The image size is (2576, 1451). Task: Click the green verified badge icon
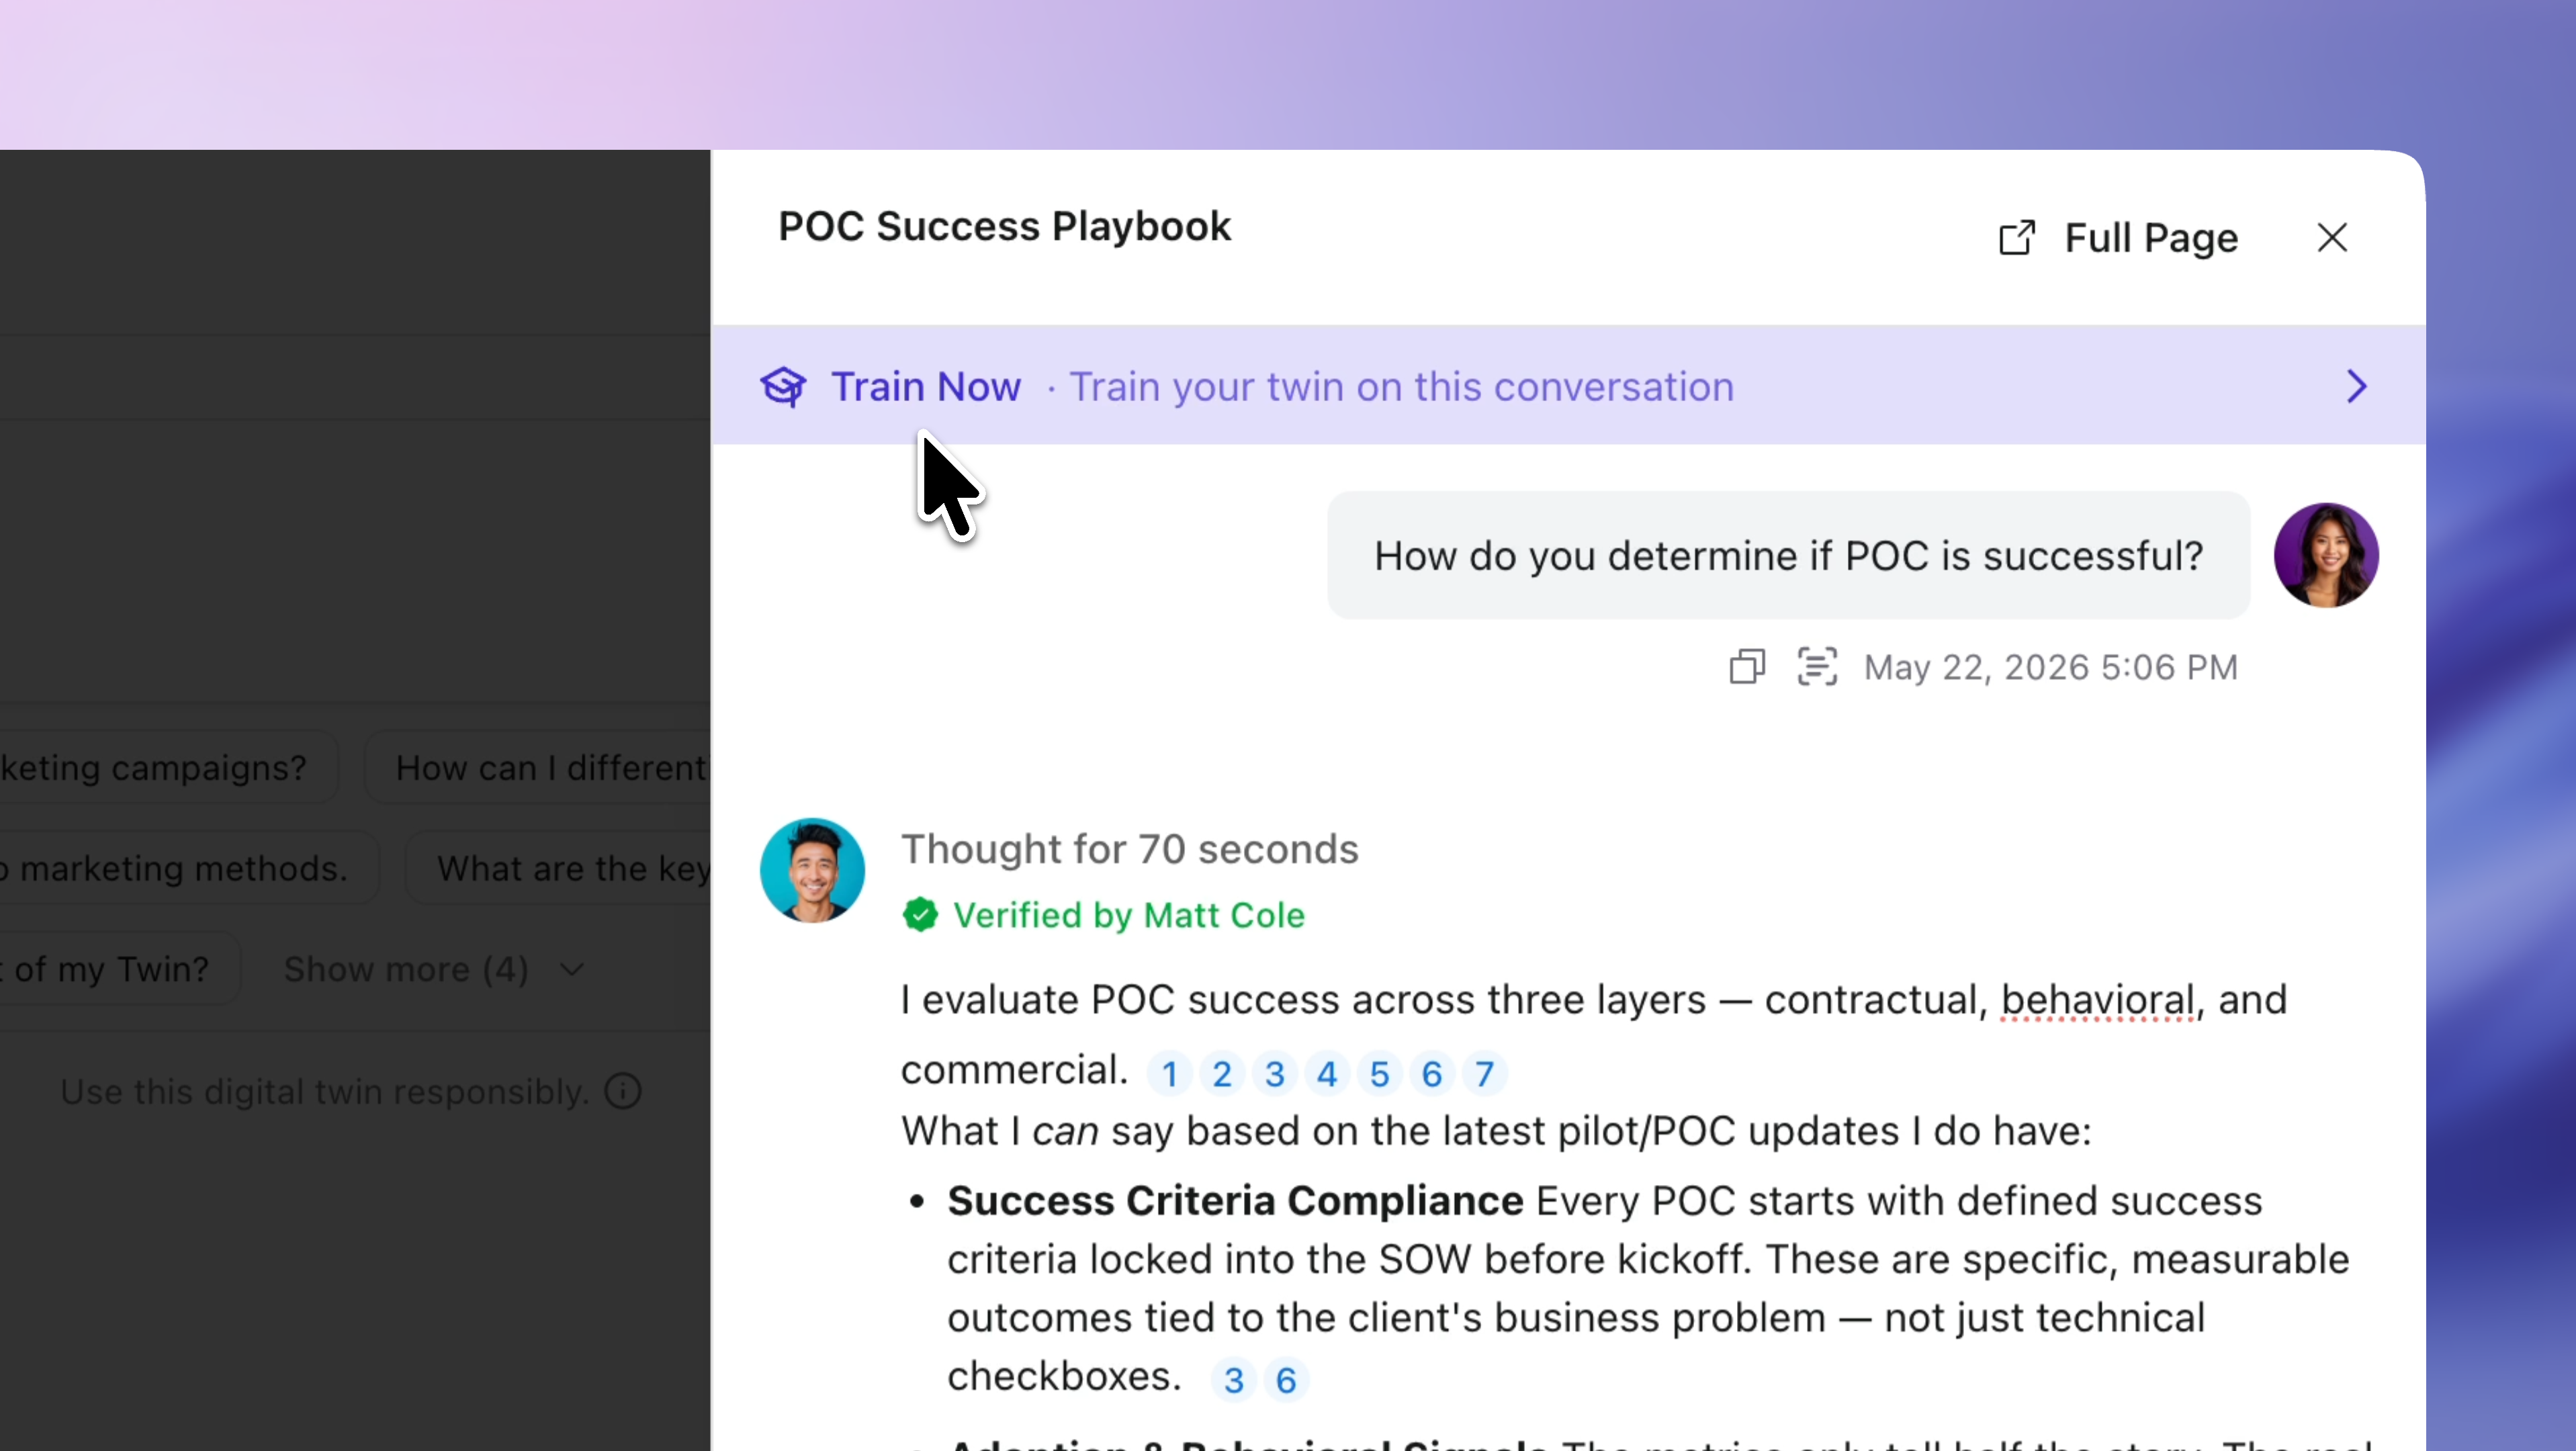920,915
